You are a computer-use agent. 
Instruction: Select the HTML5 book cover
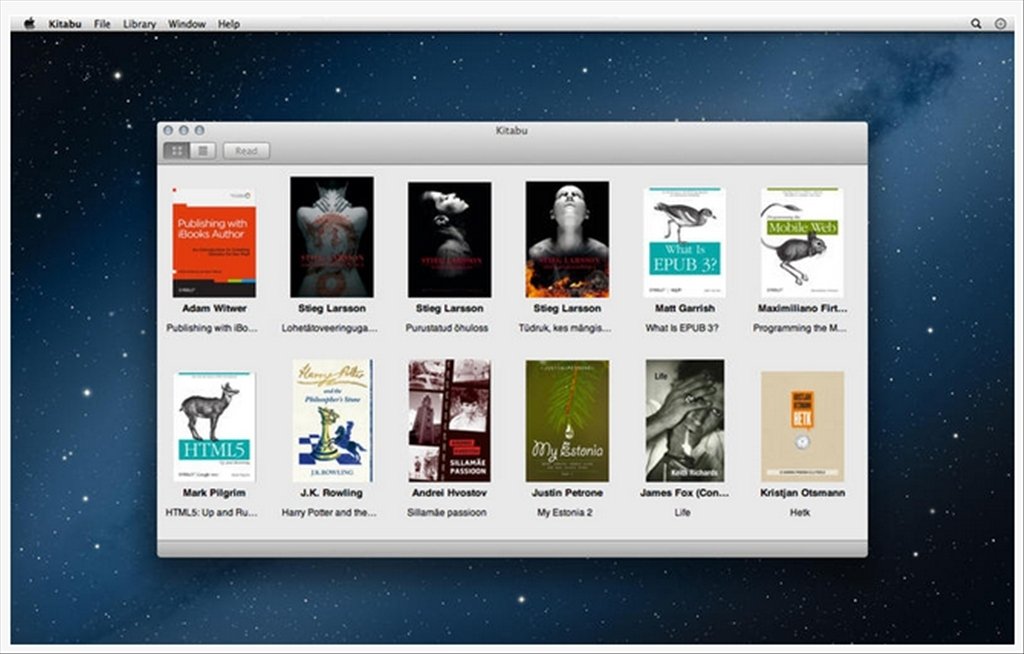click(x=214, y=427)
